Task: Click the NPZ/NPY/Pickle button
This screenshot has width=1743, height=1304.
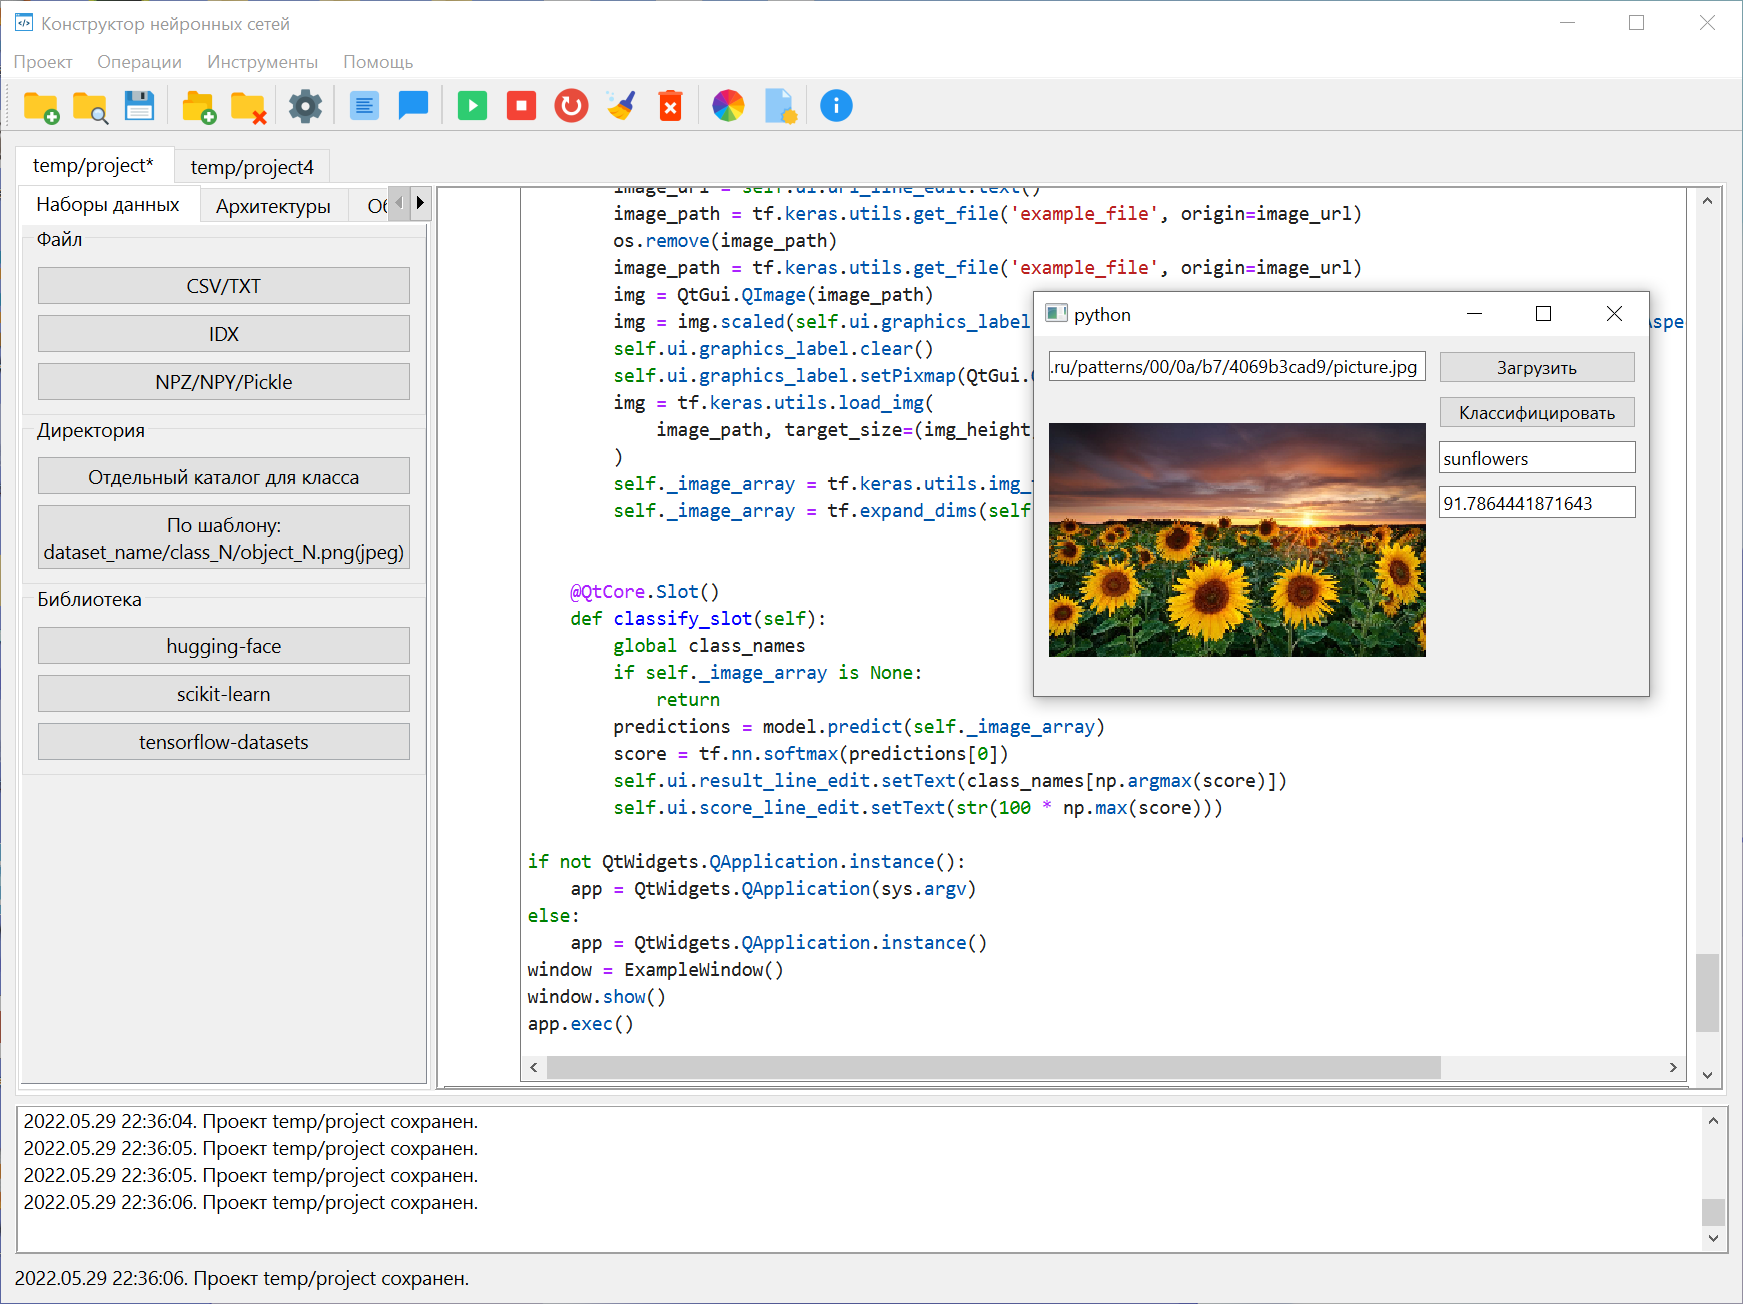Action: (x=224, y=382)
